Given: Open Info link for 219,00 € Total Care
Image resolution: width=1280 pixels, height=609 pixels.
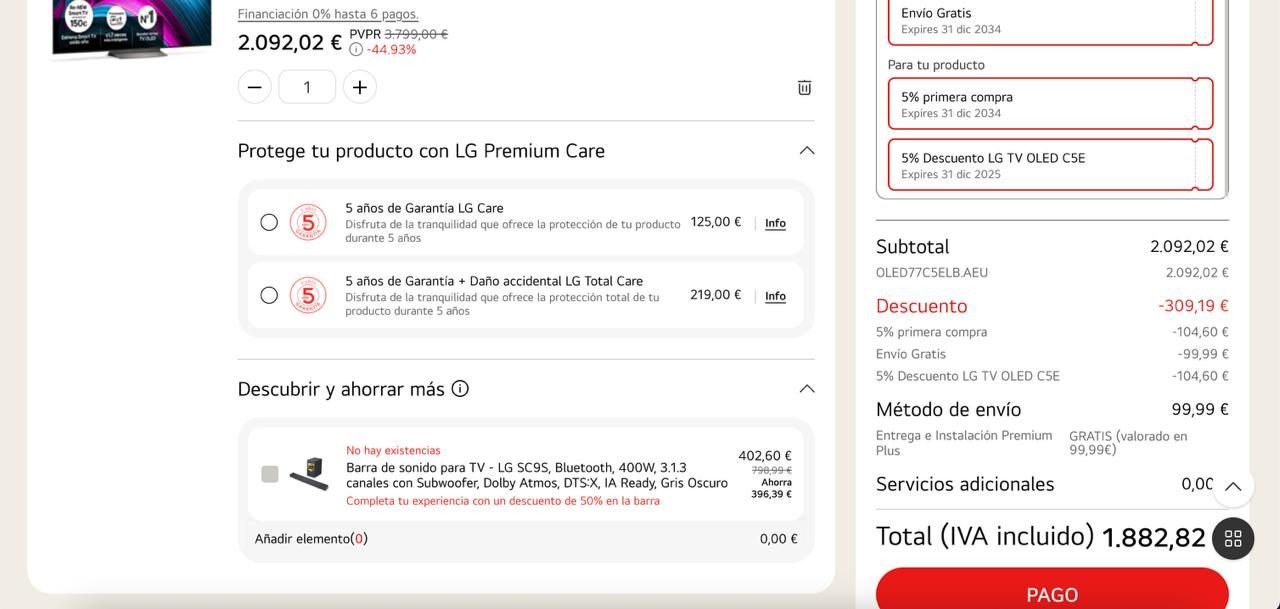Looking at the screenshot, I should (x=775, y=296).
